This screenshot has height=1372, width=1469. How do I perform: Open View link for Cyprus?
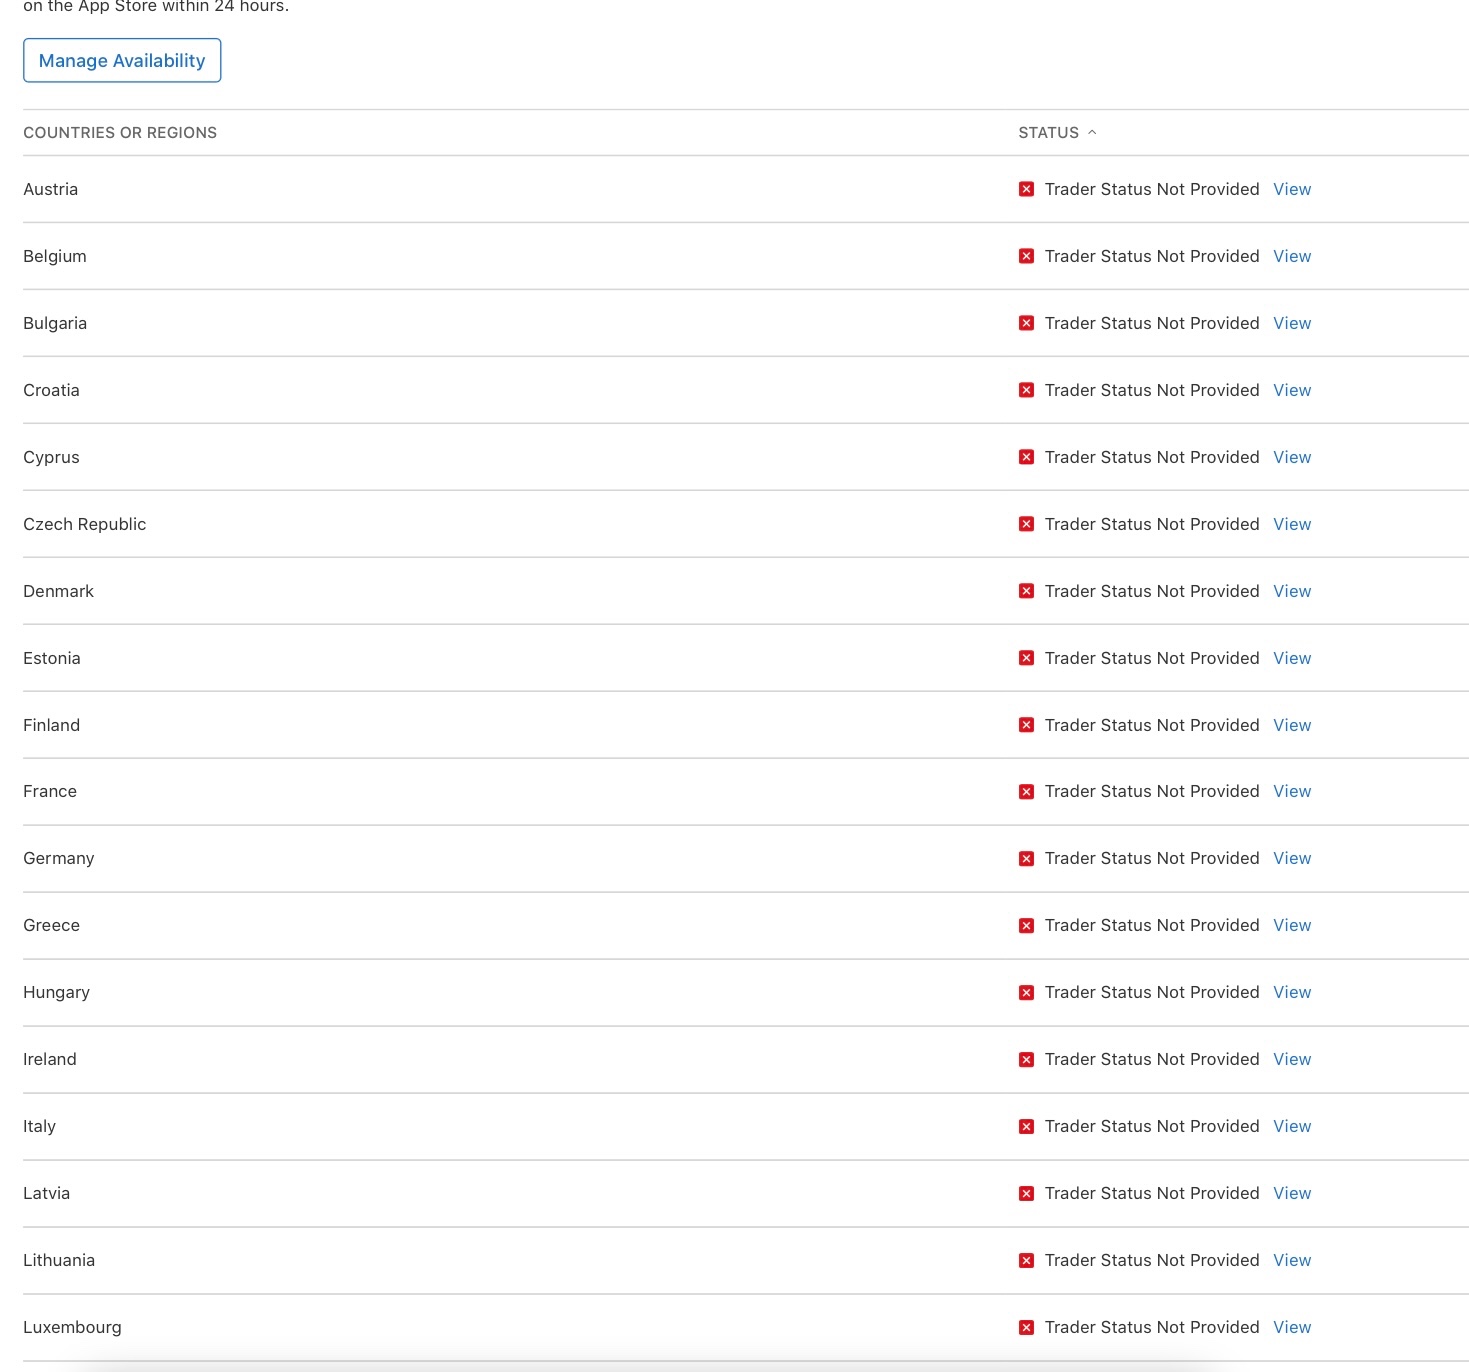pos(1292,457)
